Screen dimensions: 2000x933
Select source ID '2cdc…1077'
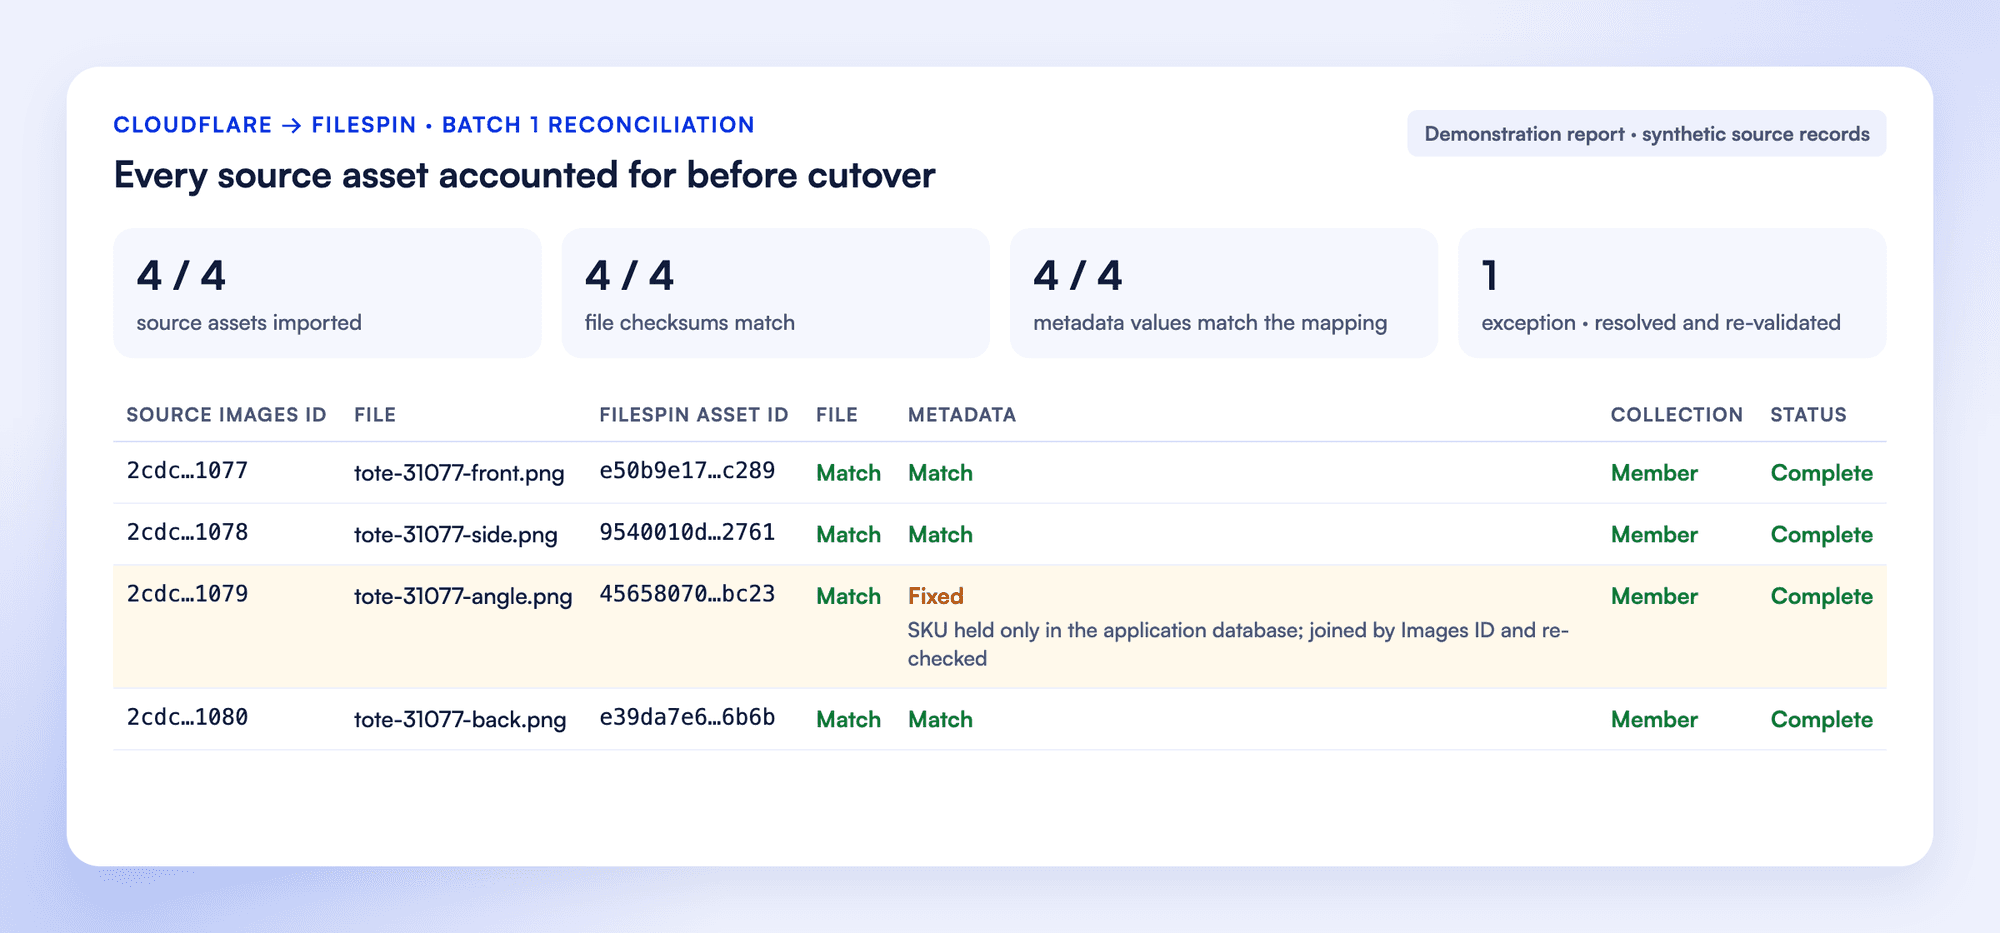click(187, 471)
